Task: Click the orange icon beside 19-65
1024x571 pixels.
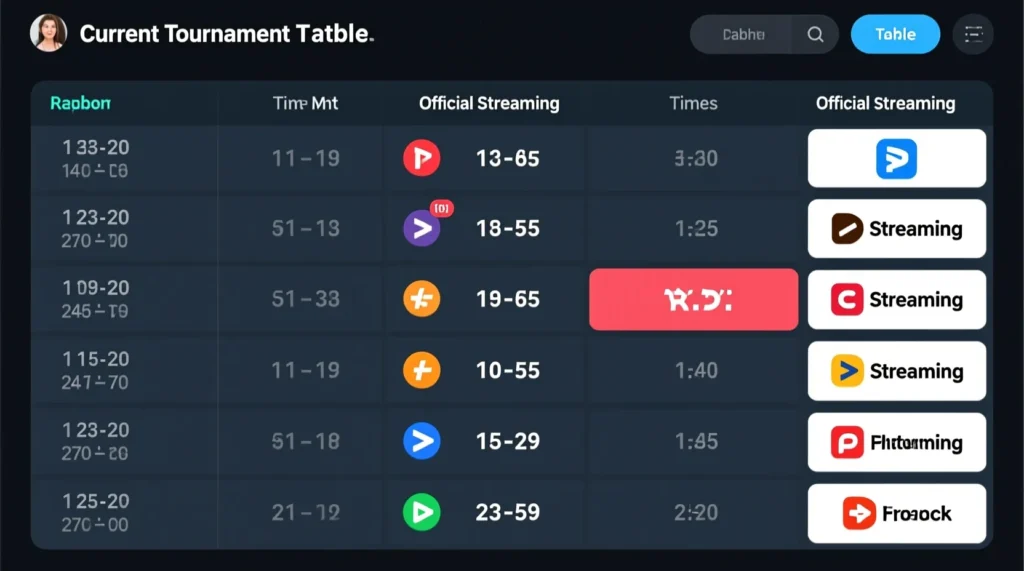Action: (421, 299)
